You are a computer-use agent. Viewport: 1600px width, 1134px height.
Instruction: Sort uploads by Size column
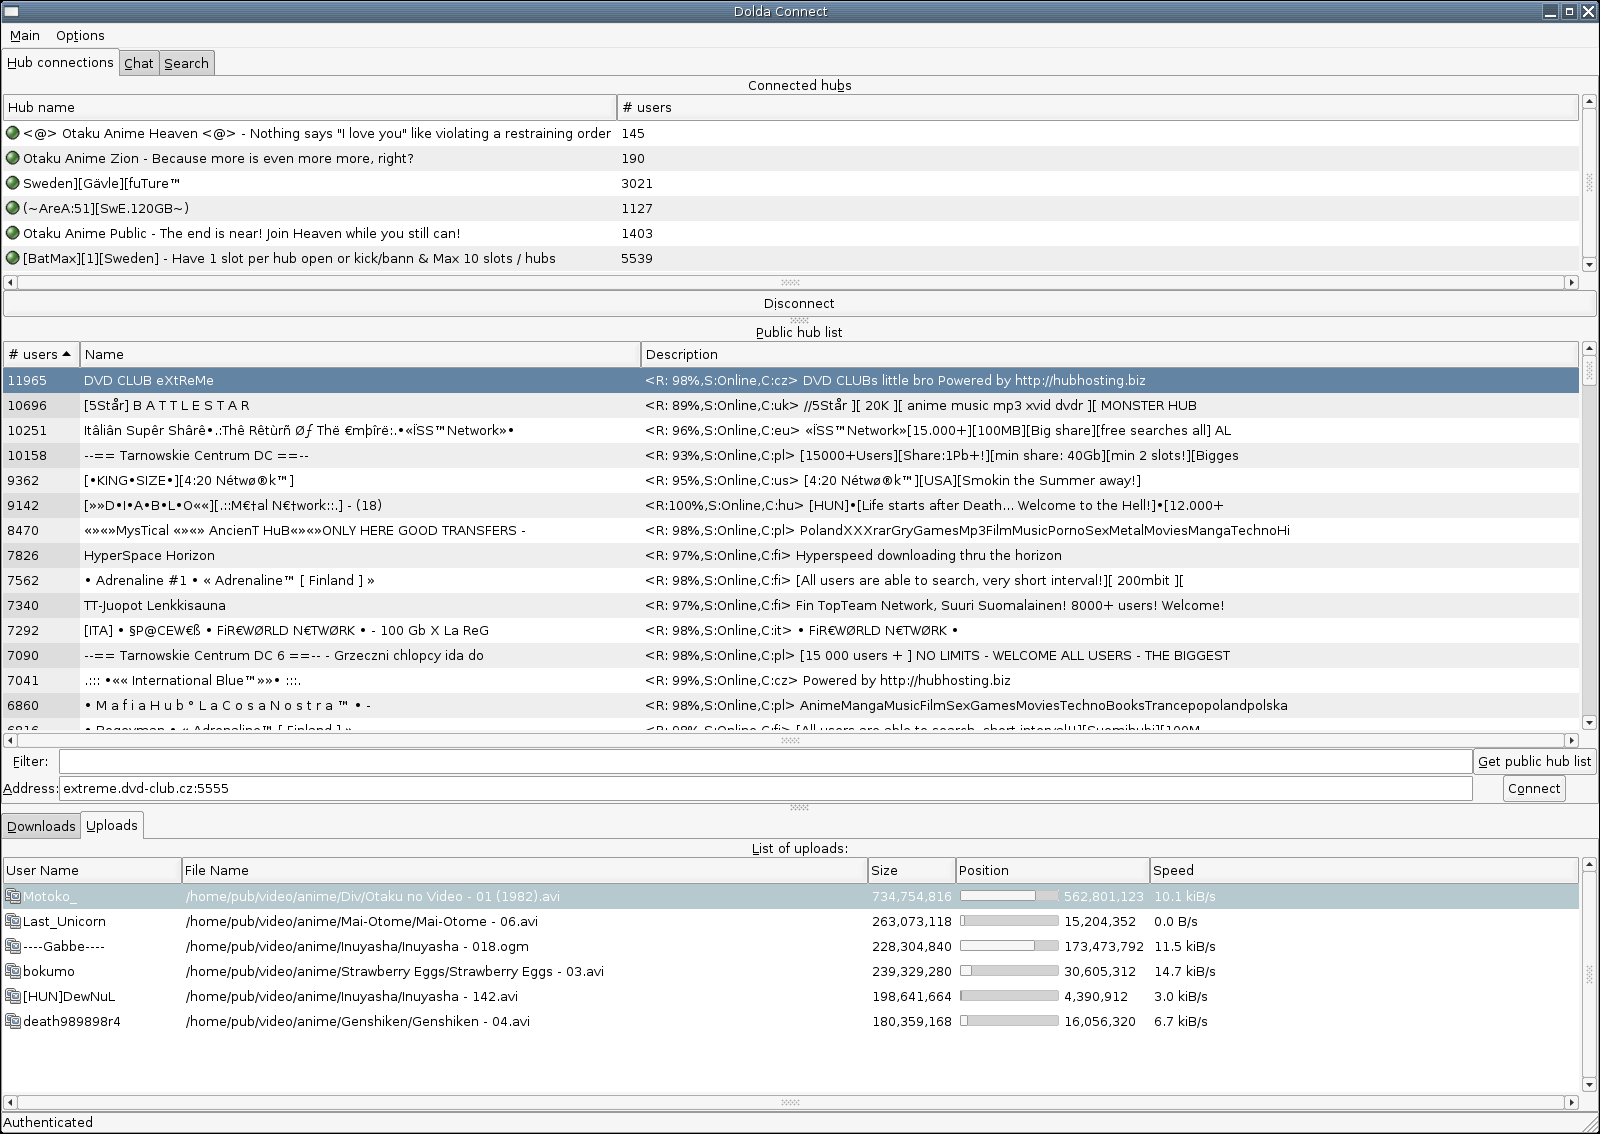(x=911, y=870)
